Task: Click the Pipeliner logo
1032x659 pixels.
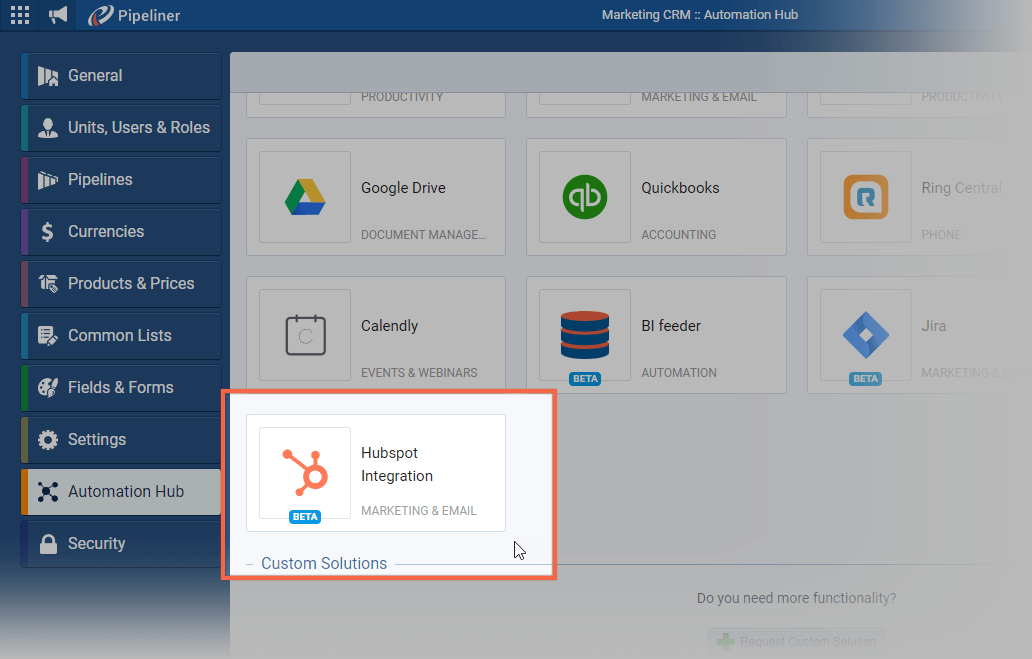Action: point(134,15)
